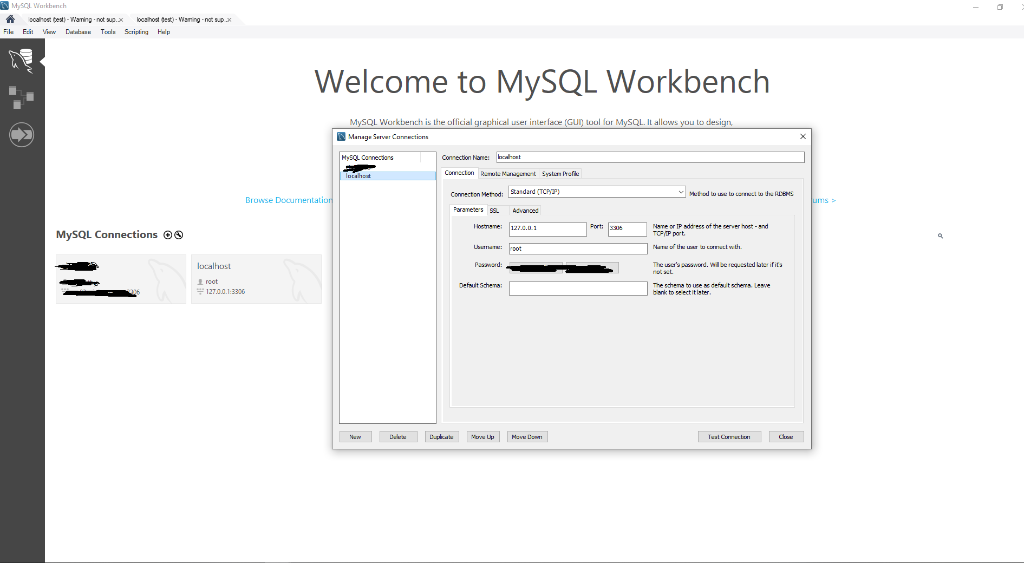Viewport: 1024px width, 563px height.
Task: Select localhost in the dialog connections list
Action: 388,176
